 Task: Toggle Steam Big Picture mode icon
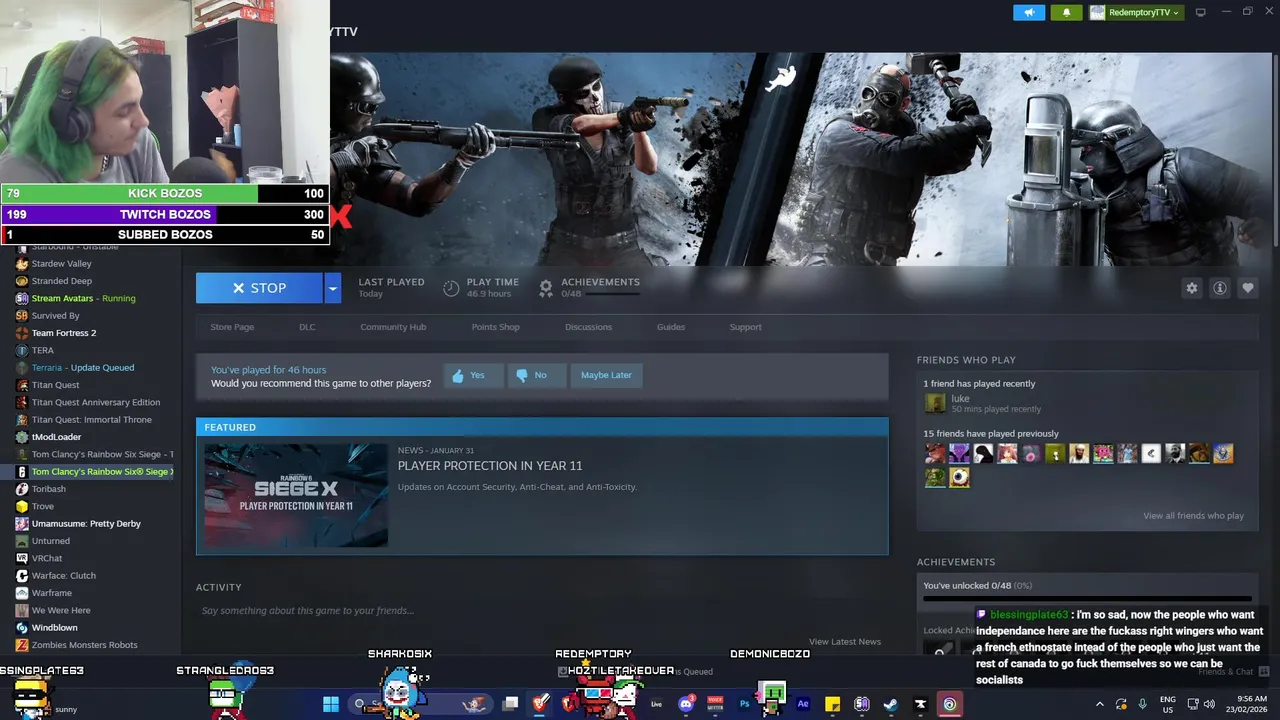coord(1201,12)
